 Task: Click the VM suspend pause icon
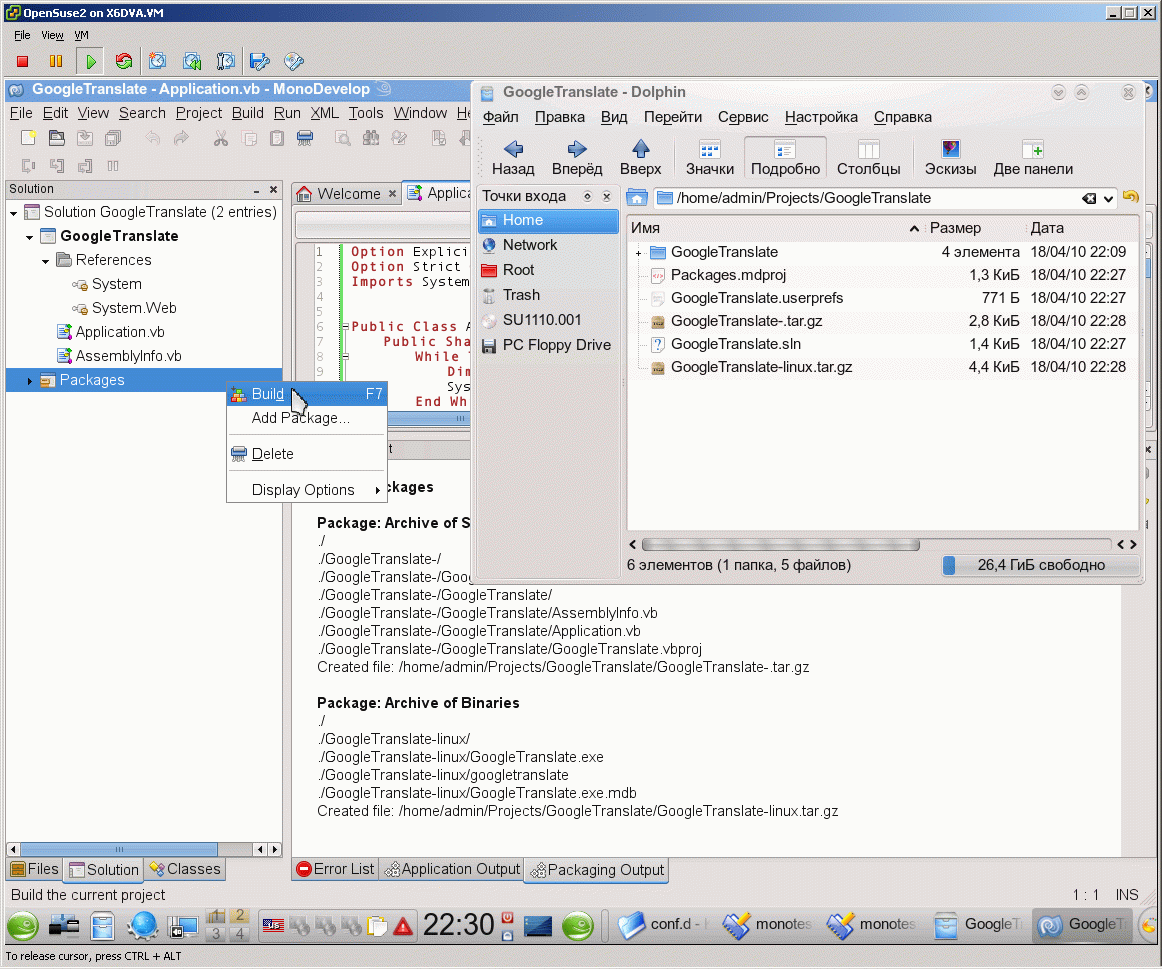click(56, 61)
